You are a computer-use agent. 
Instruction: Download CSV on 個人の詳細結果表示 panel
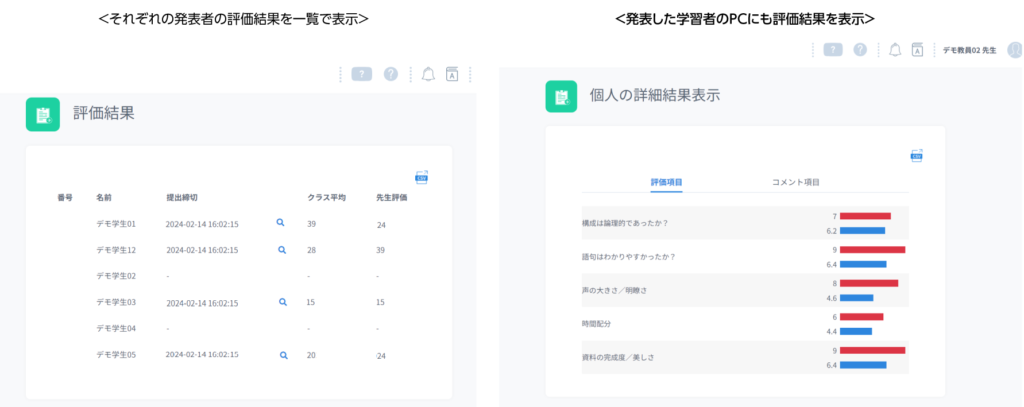click(x=916, y=155)
